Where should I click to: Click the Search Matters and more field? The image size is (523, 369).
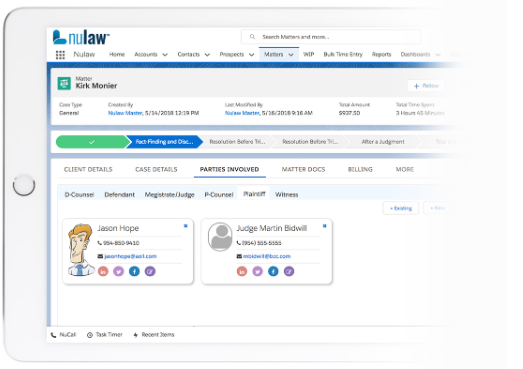tap(331, 37)
